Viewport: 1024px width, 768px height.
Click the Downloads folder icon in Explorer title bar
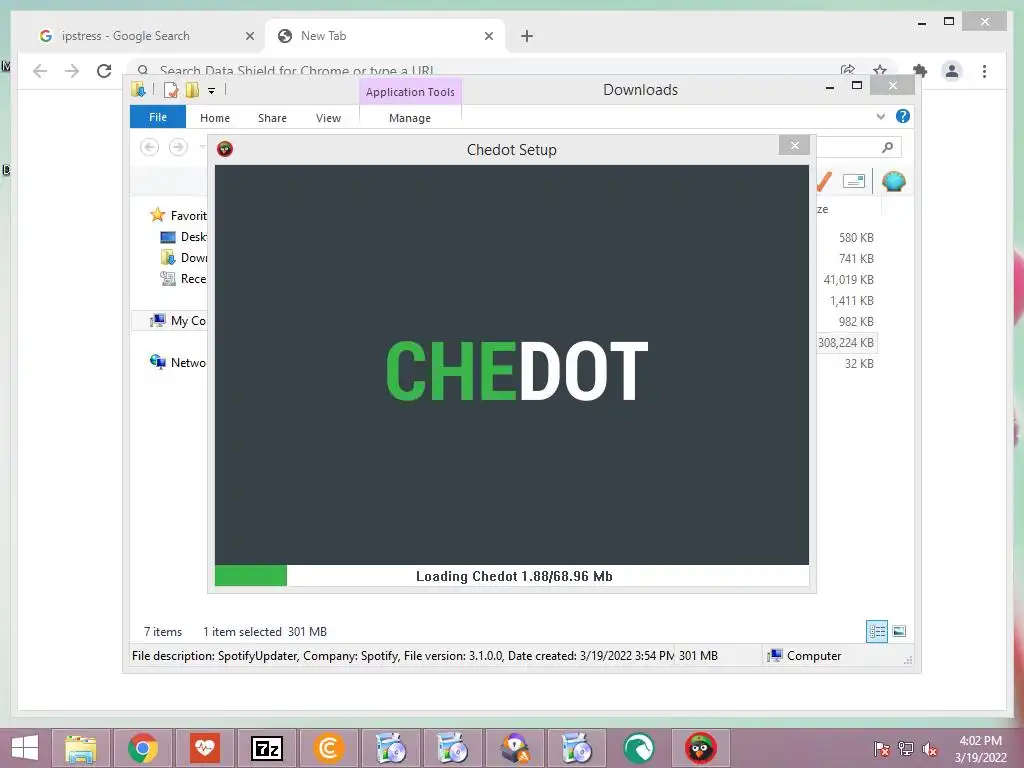[138, 89]
